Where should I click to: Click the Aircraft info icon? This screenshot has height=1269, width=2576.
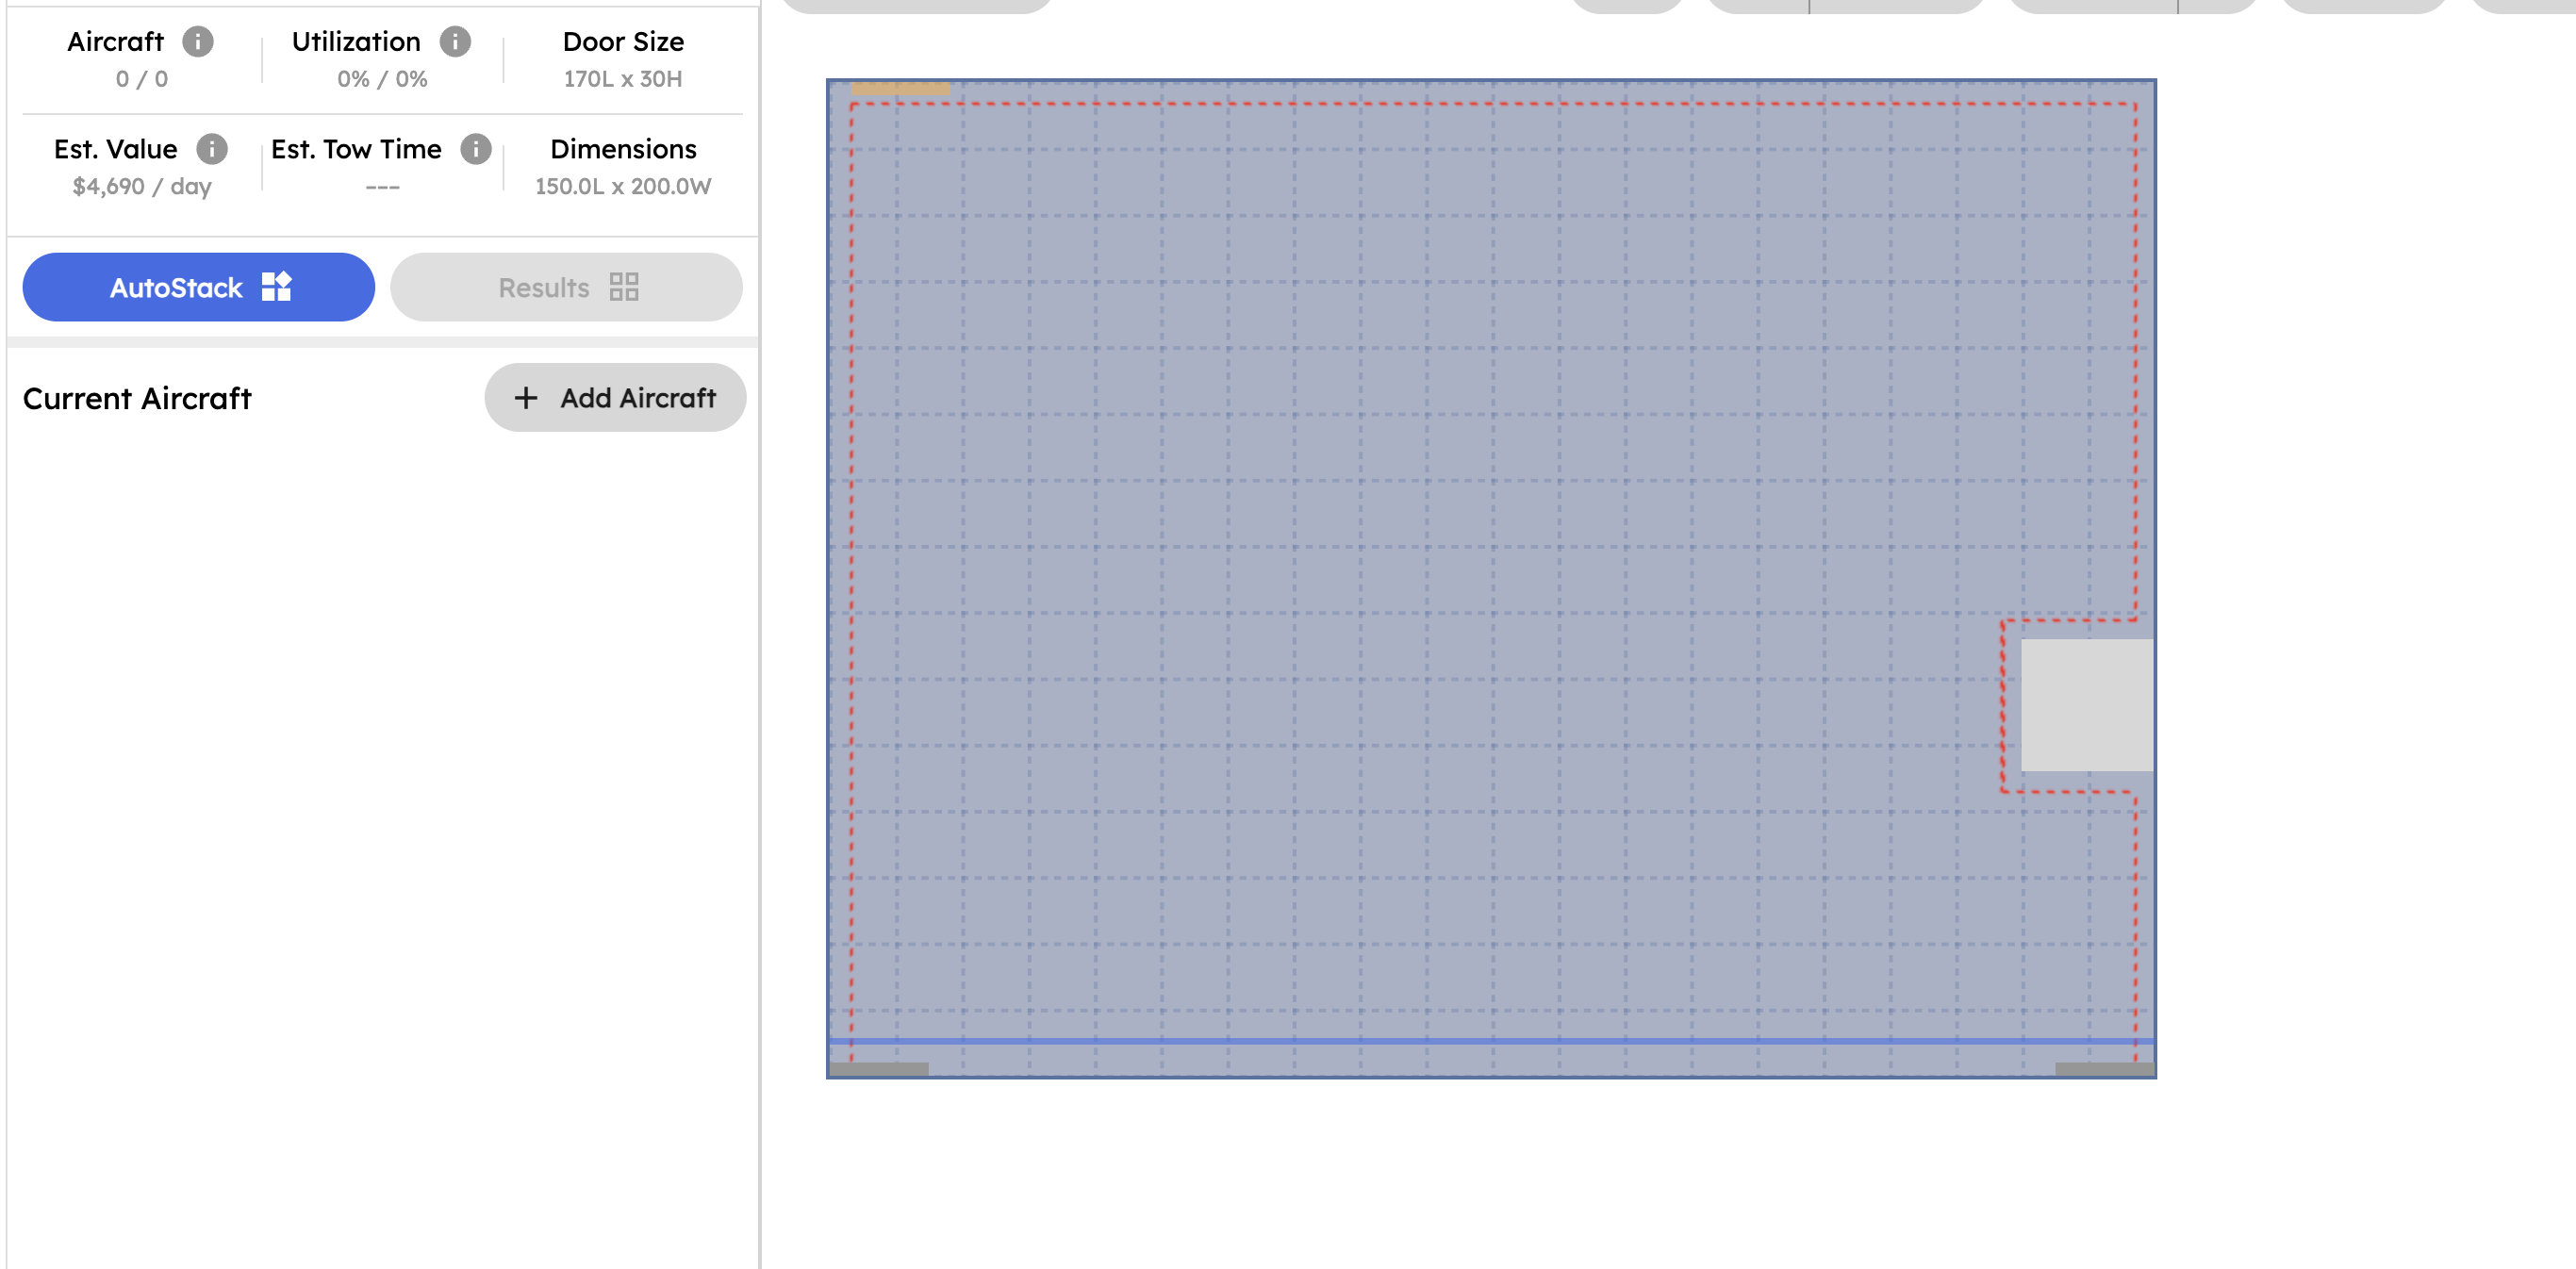(198, 41)
